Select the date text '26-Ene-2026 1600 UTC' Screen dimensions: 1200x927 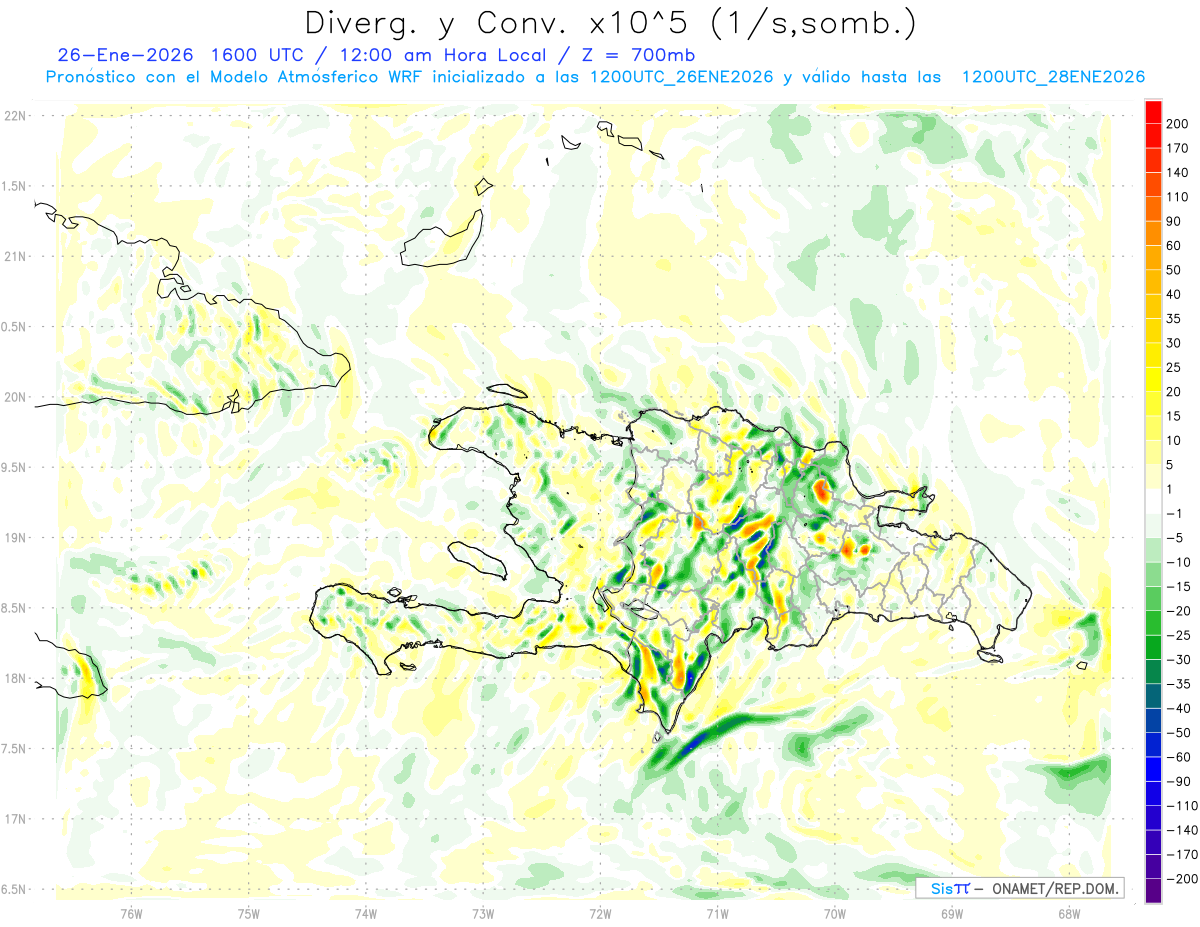(x=177, y=55)
